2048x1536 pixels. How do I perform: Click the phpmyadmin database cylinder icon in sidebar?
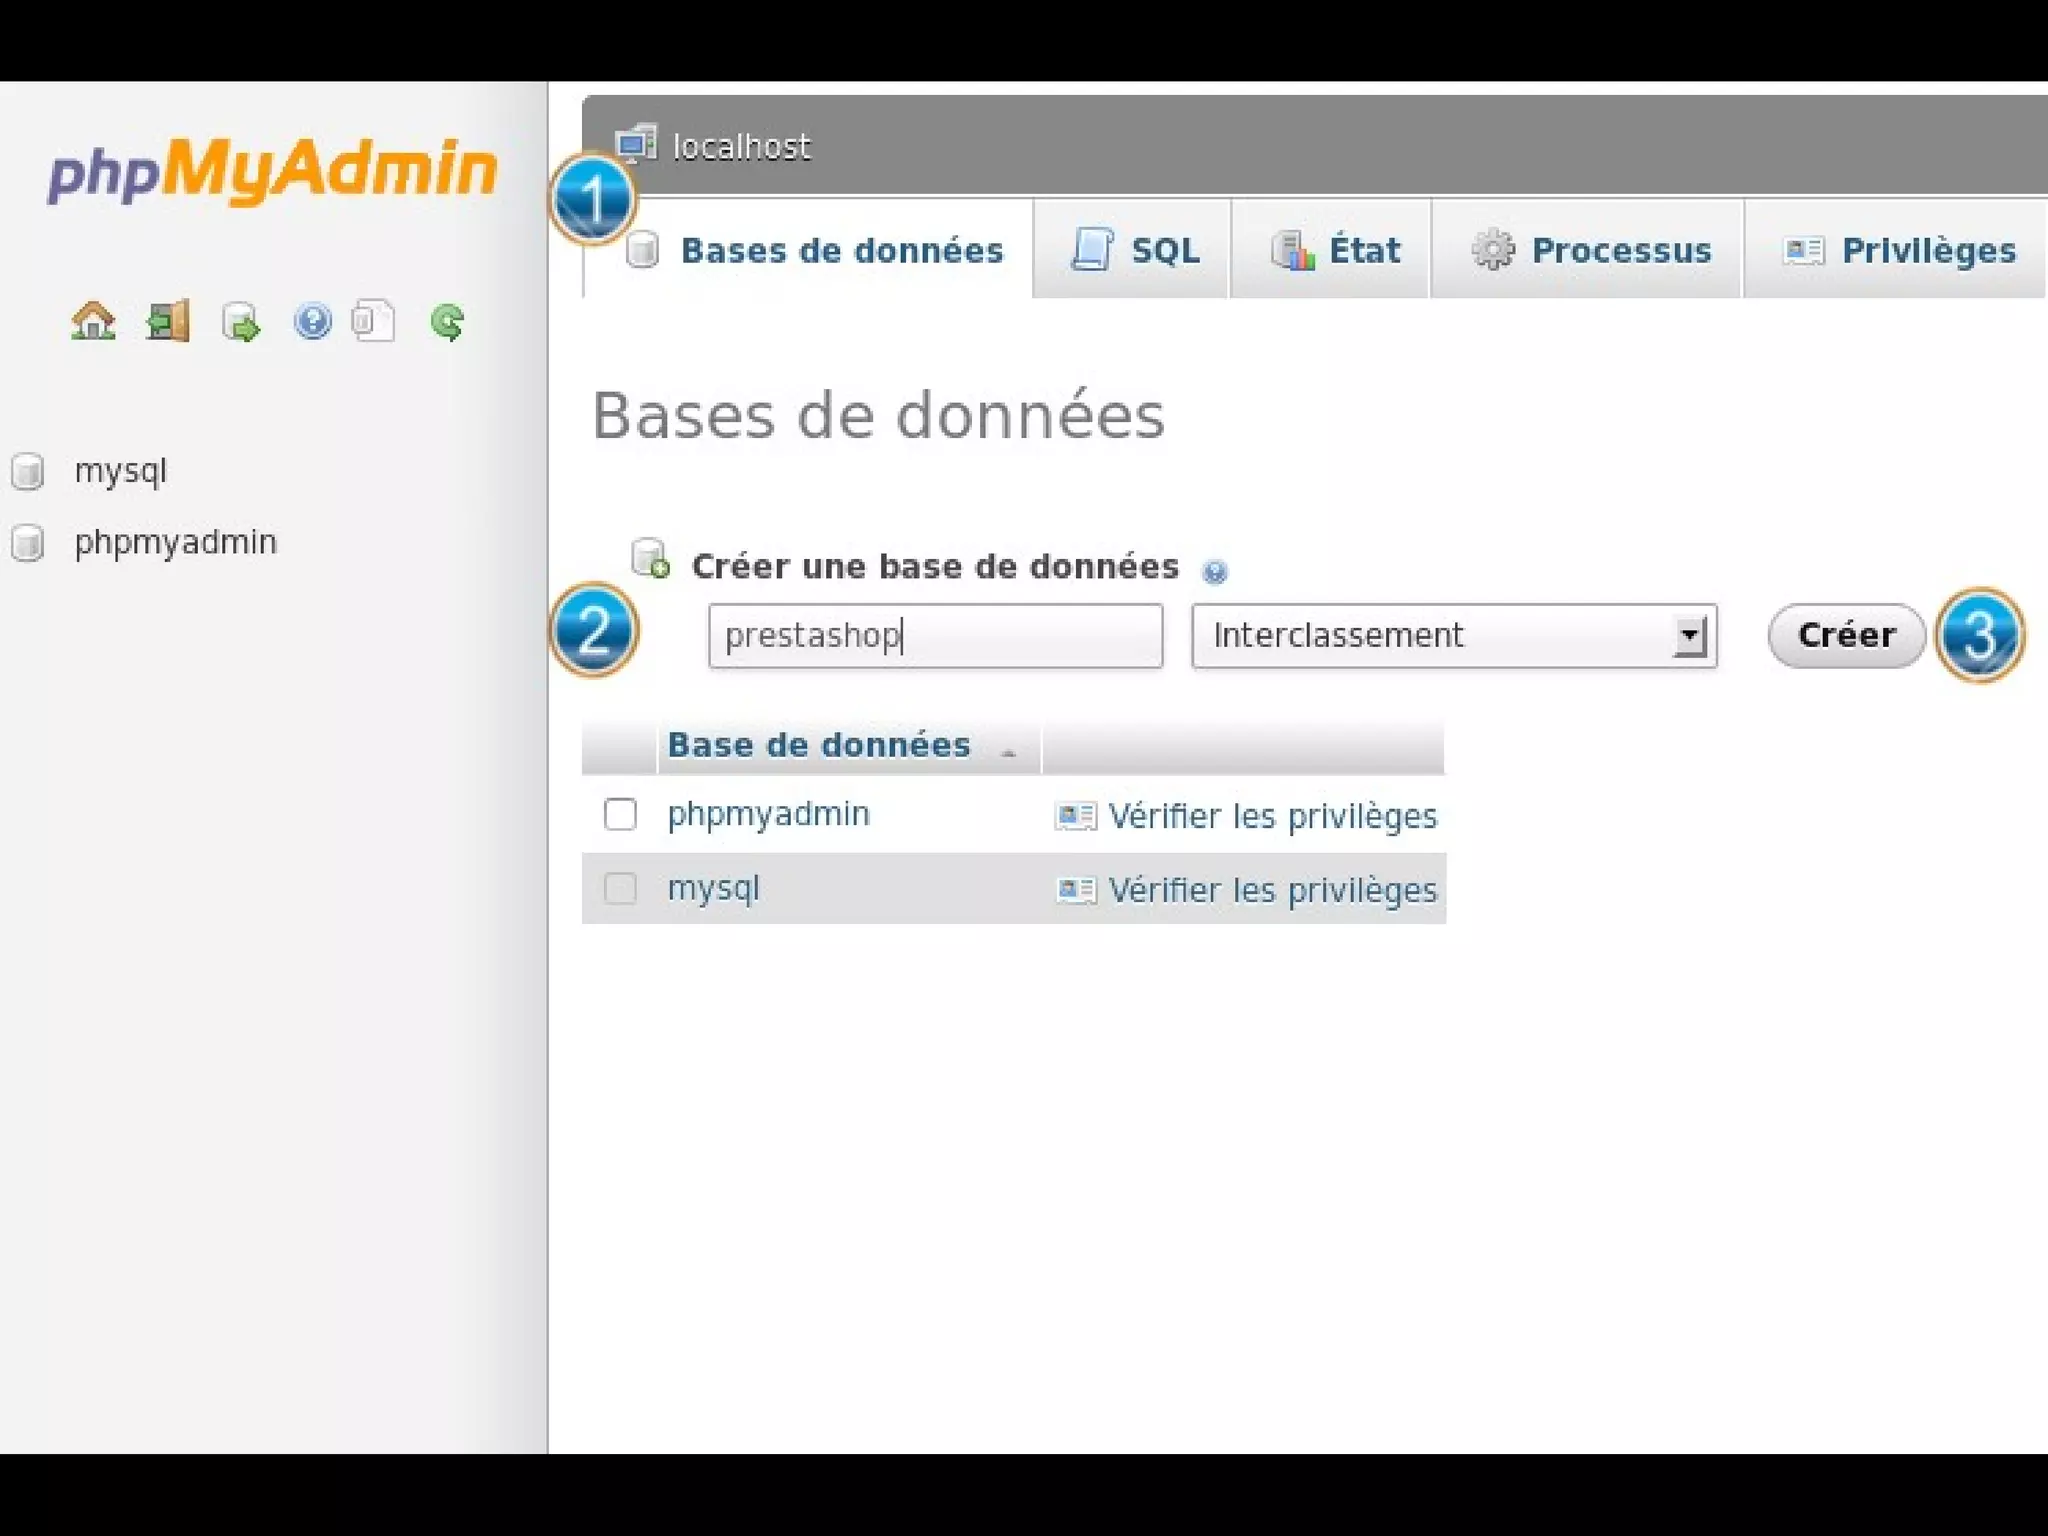coord(28,543)
